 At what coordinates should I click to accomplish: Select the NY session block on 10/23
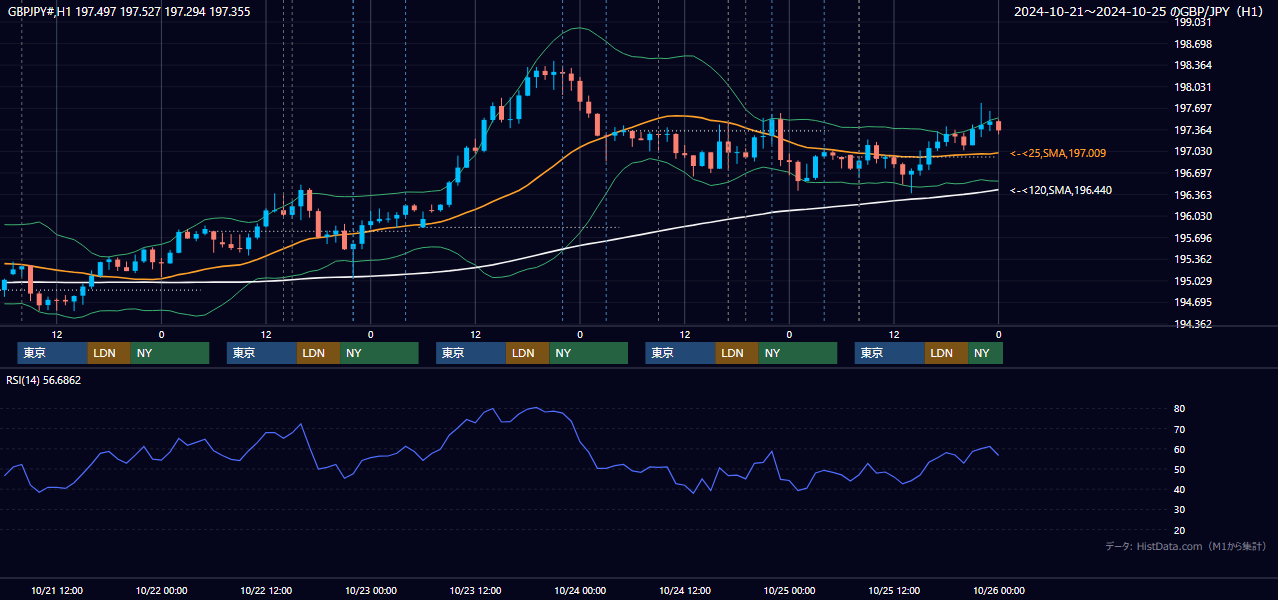pyautogui.click(x=589, y=353)
